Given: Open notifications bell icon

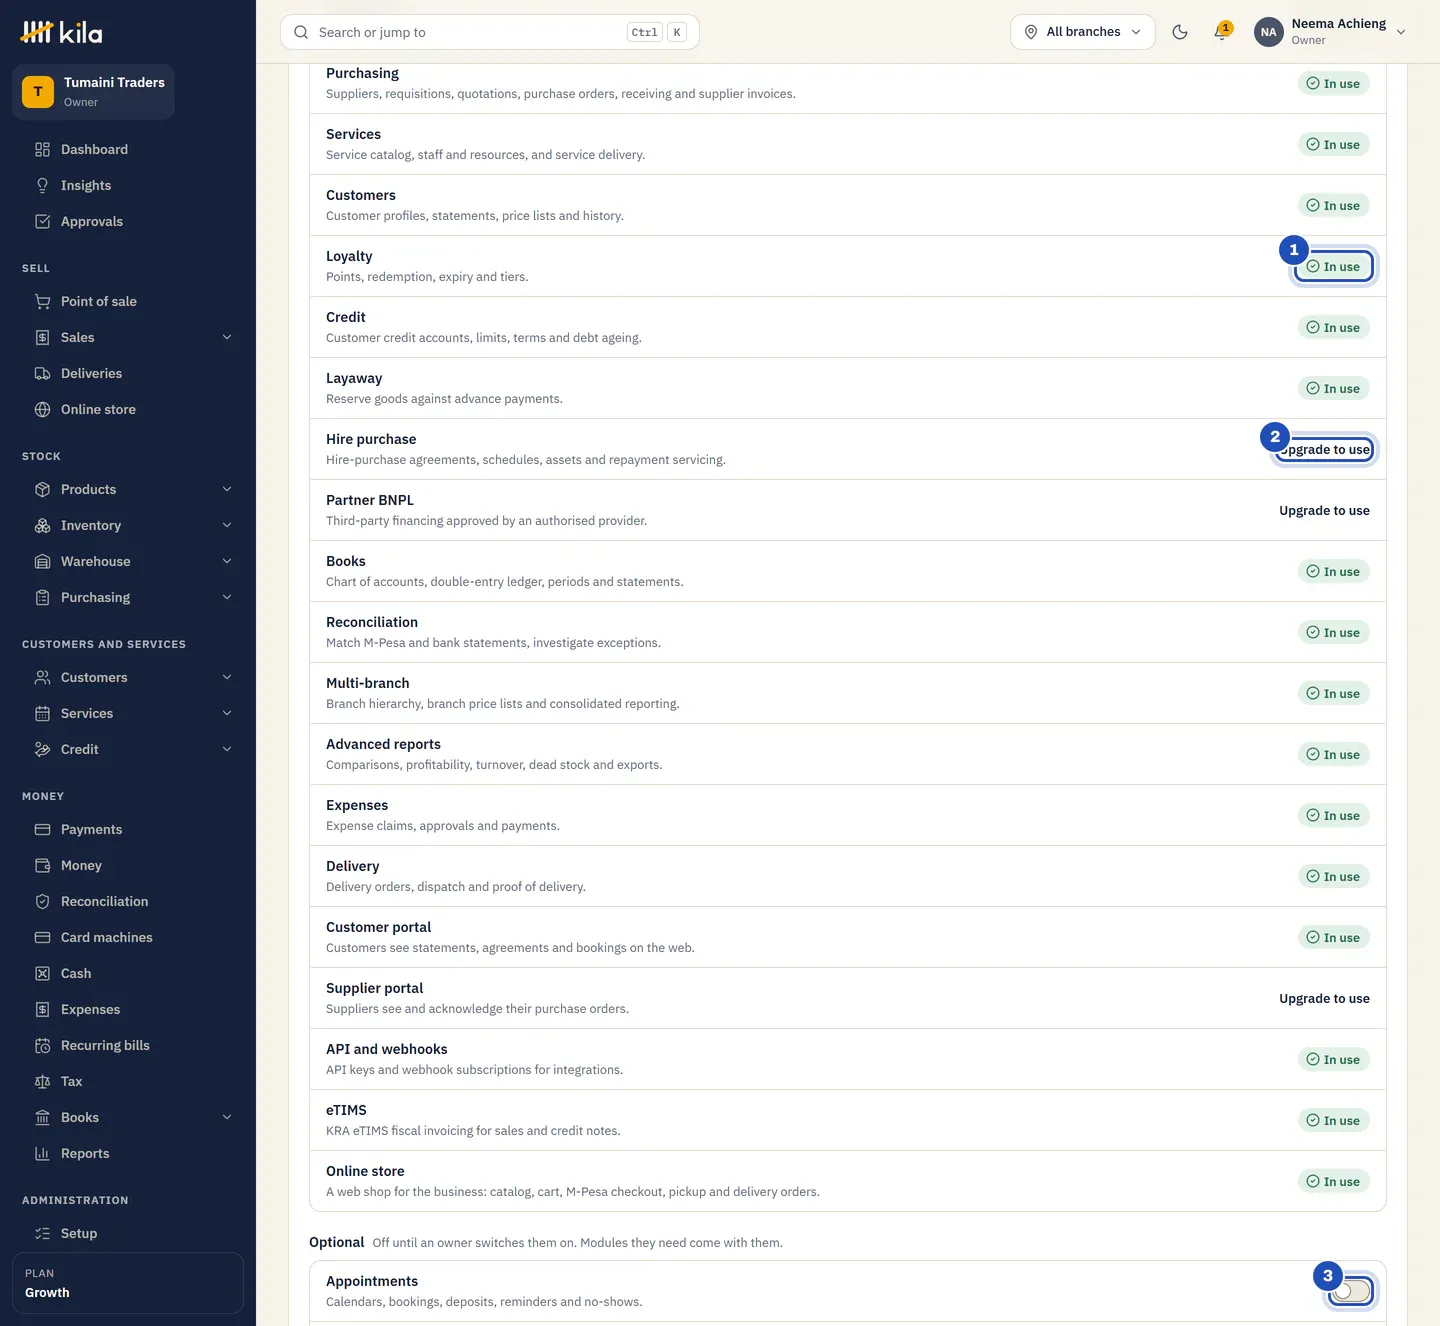Looking at the screenshot, I should [1221, 32].
